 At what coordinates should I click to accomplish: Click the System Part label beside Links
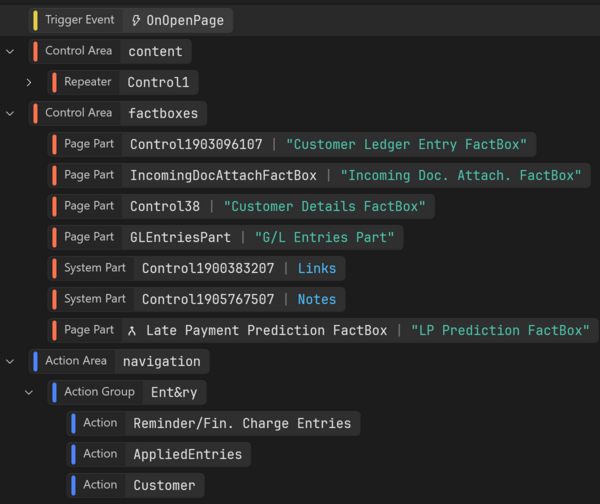coord(95,268)
